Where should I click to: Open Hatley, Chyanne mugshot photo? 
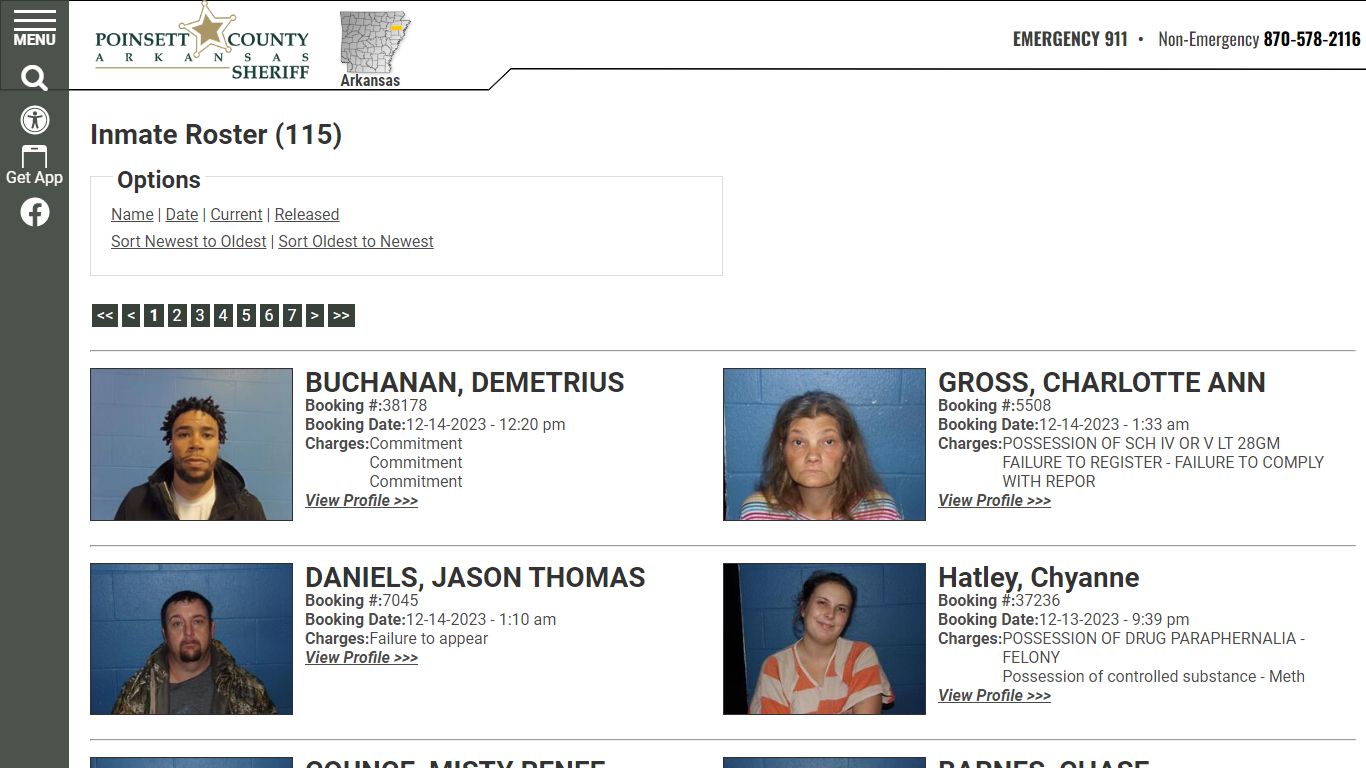(x=824, y=639)
